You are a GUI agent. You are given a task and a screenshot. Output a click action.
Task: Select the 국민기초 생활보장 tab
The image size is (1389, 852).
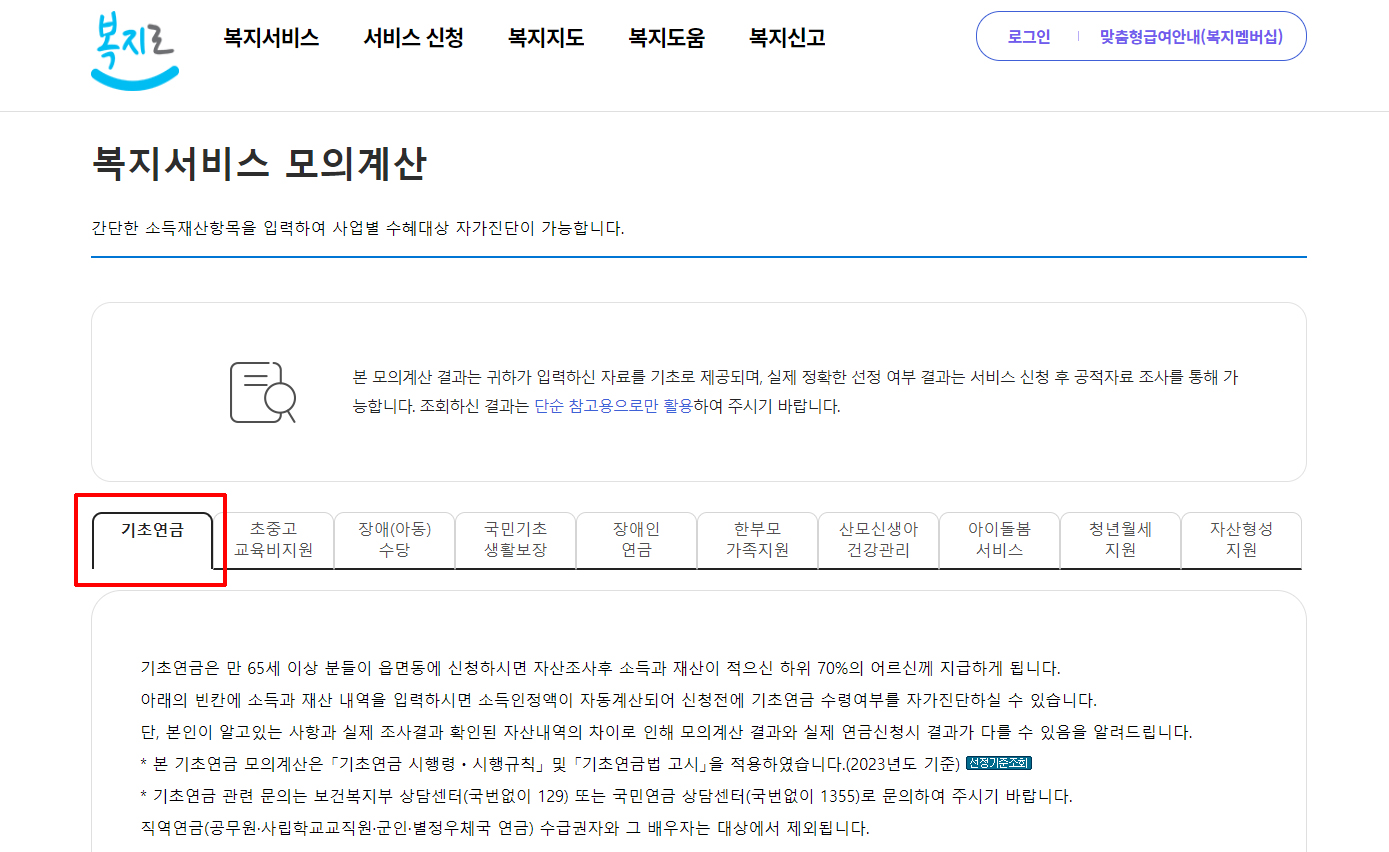coord(515,540)
